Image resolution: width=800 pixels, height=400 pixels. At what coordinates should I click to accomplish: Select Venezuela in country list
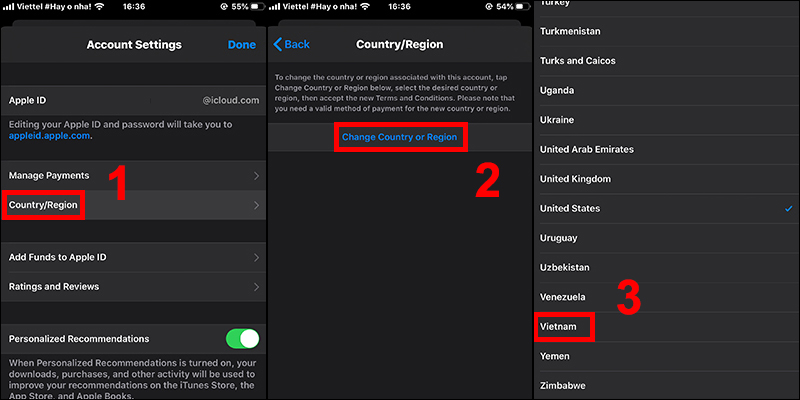pos(666,297)
